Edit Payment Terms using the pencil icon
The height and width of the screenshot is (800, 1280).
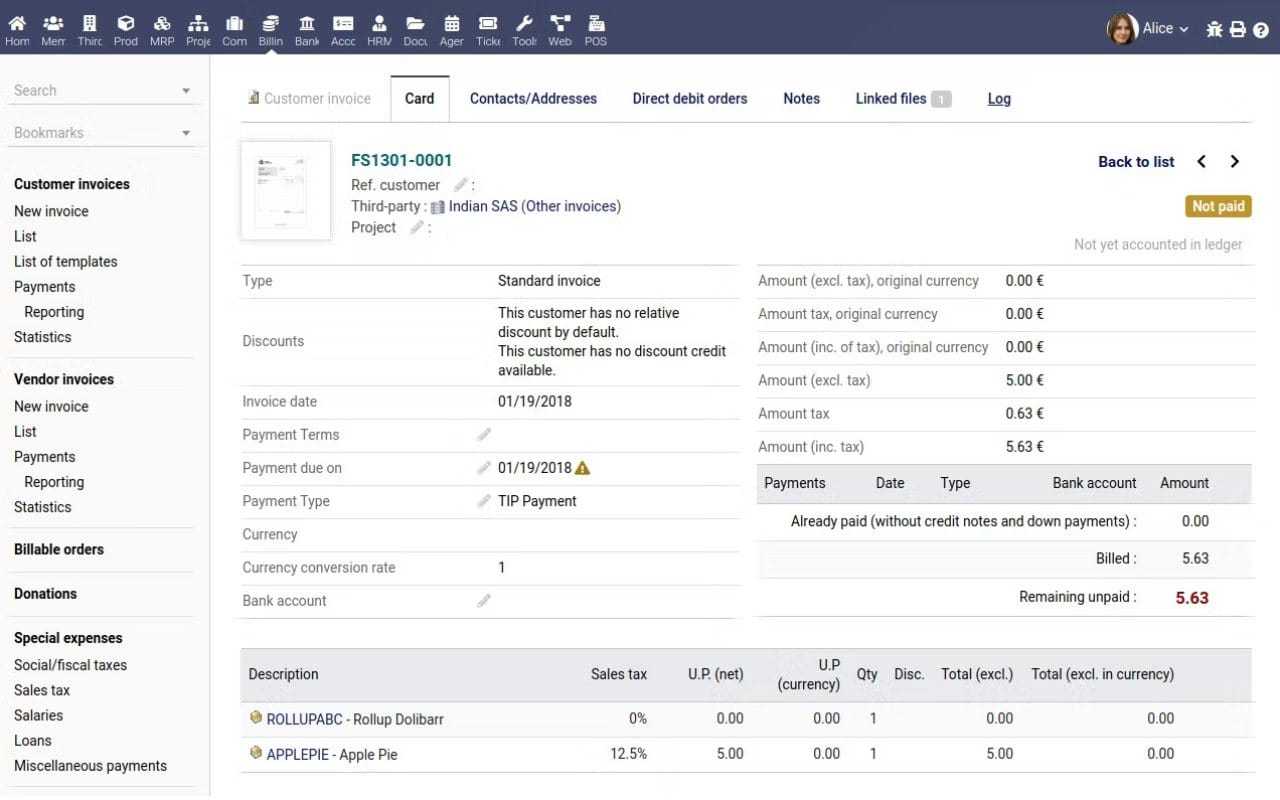(483, 434)
